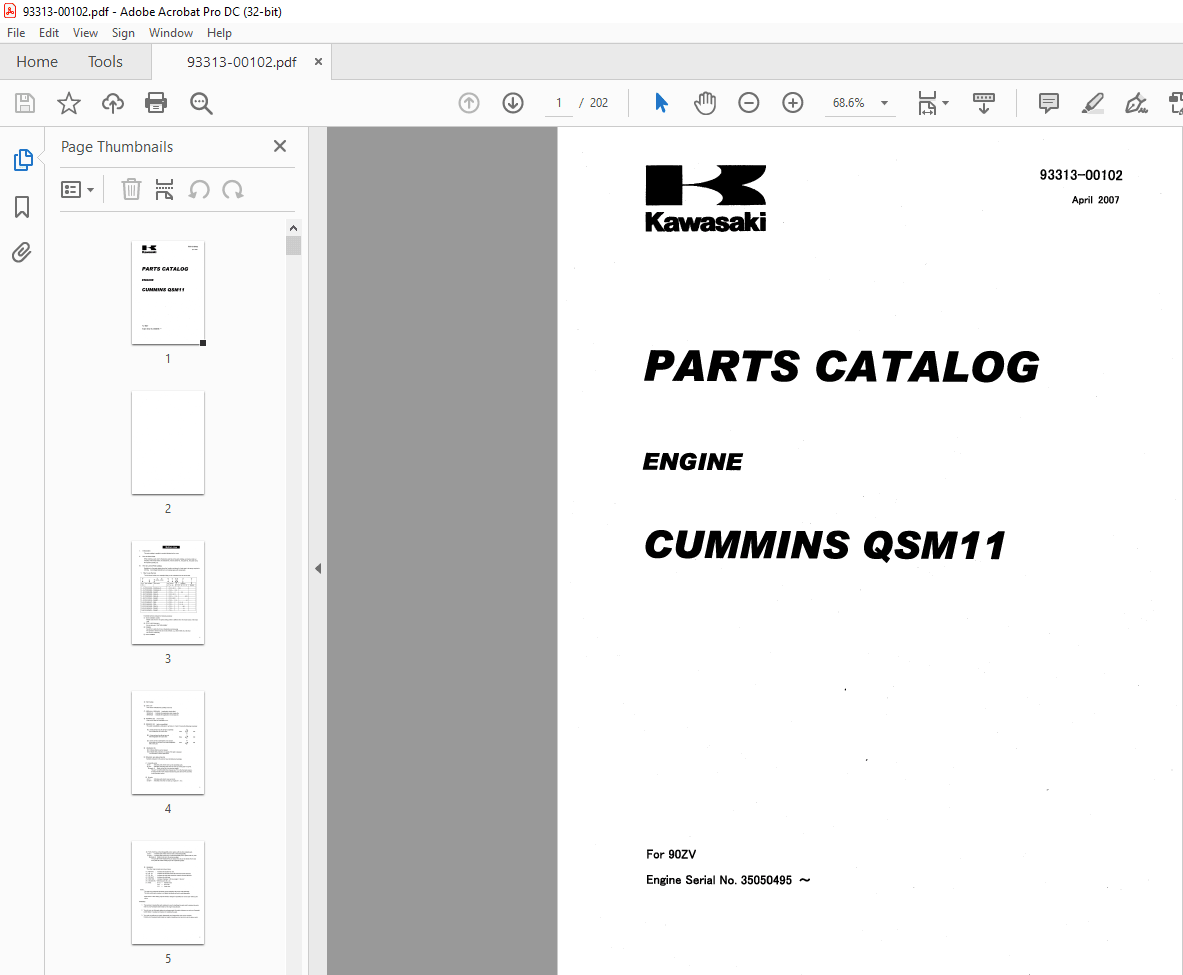Enable scrolling page mode
Viewport: 1183px width, 975px height.
(x=984, y=102)
